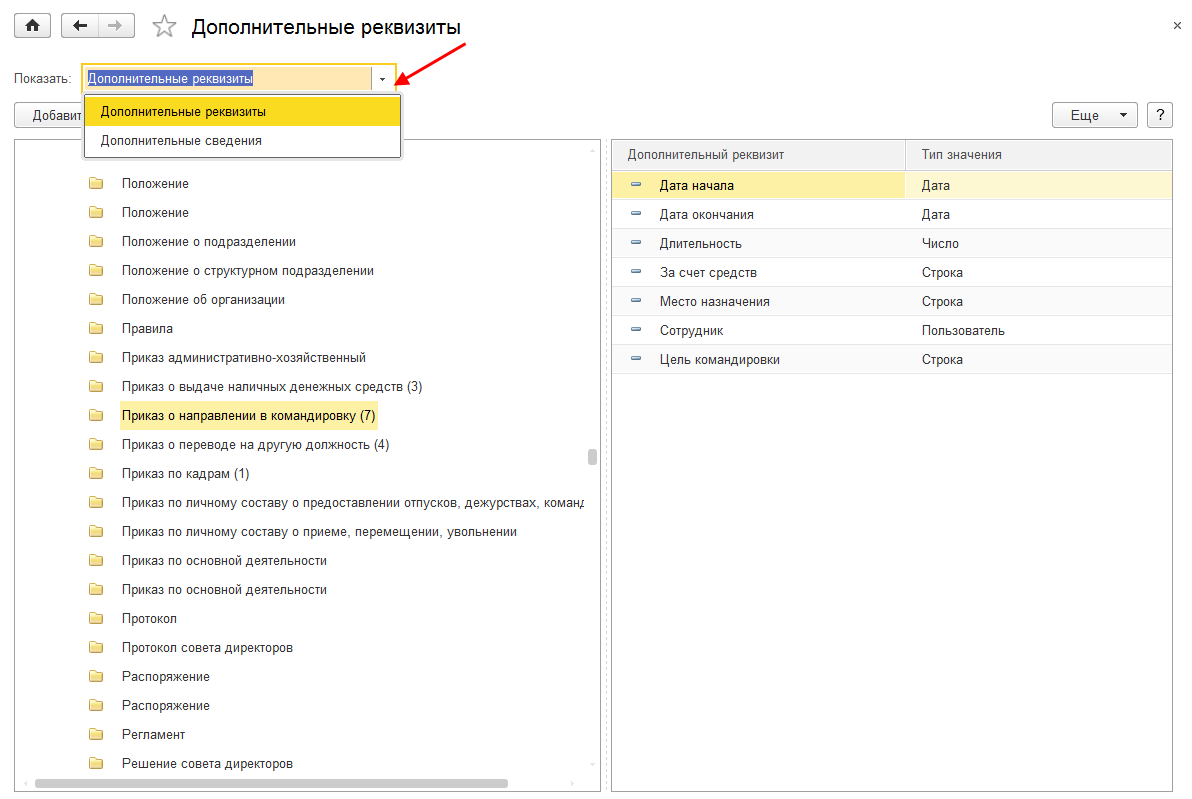
Task: Sort by Тип значения column header
Action: [x=961, y=155]
